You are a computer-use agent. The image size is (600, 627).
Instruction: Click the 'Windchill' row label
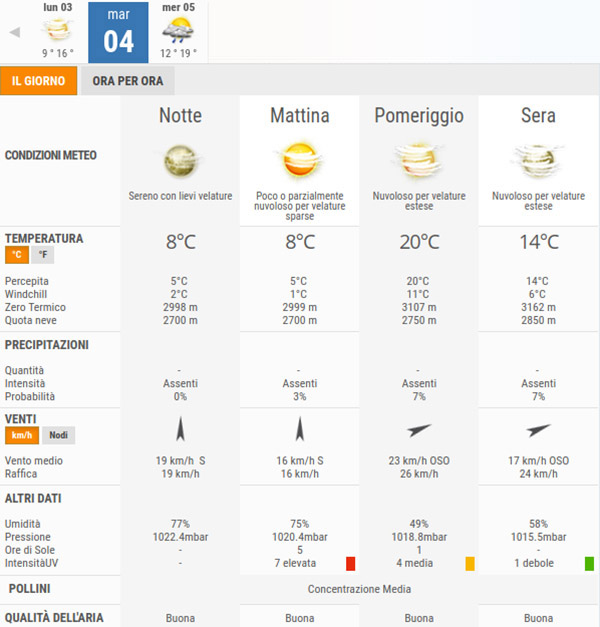coord(26,294)
